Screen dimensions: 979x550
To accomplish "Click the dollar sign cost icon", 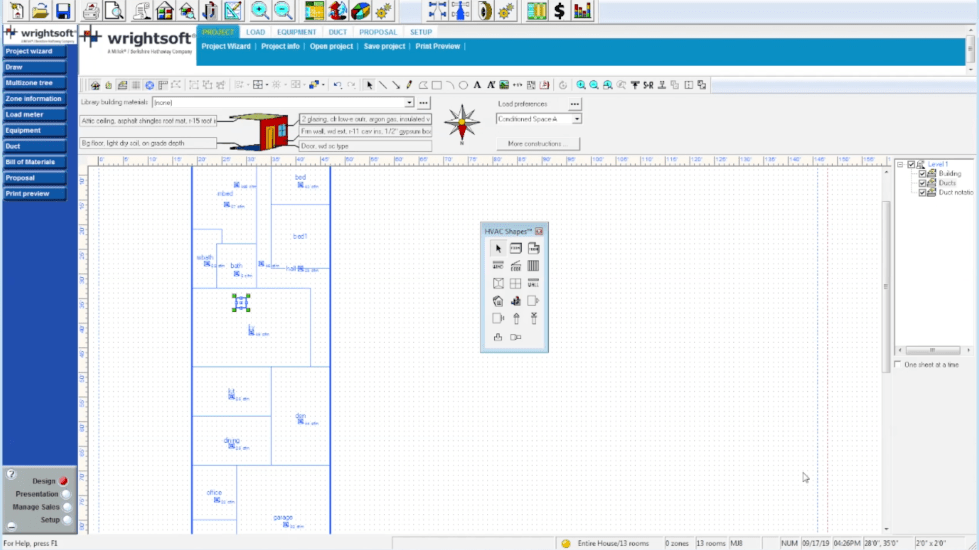I will click(x=559, y=11).
